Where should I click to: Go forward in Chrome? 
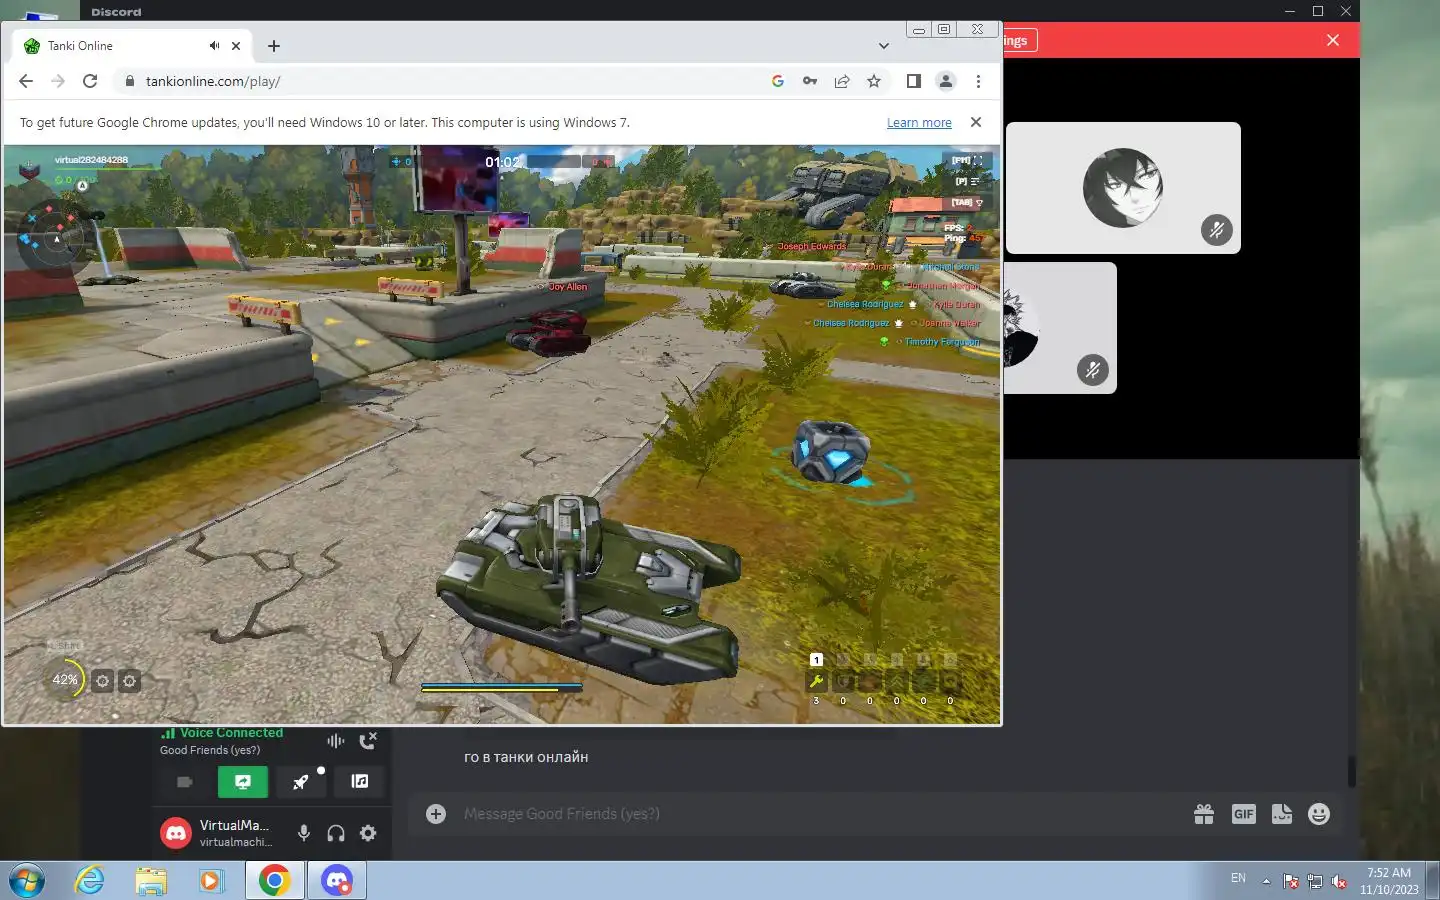[58, 81]
